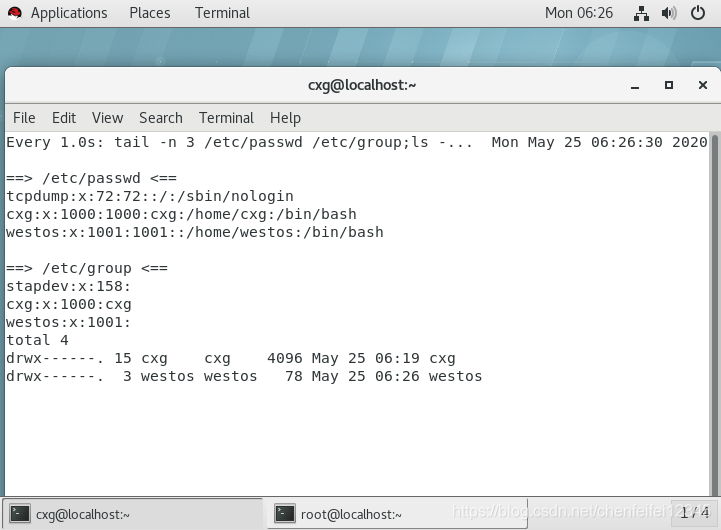Minimize the cxg@localhost terminal window

635,86
